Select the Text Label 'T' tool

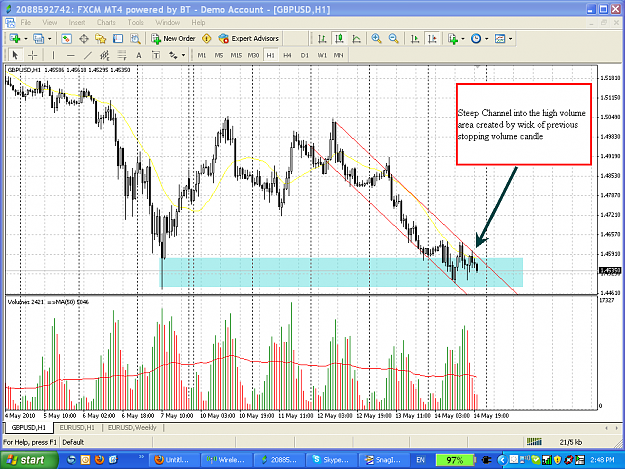point(156,55)
